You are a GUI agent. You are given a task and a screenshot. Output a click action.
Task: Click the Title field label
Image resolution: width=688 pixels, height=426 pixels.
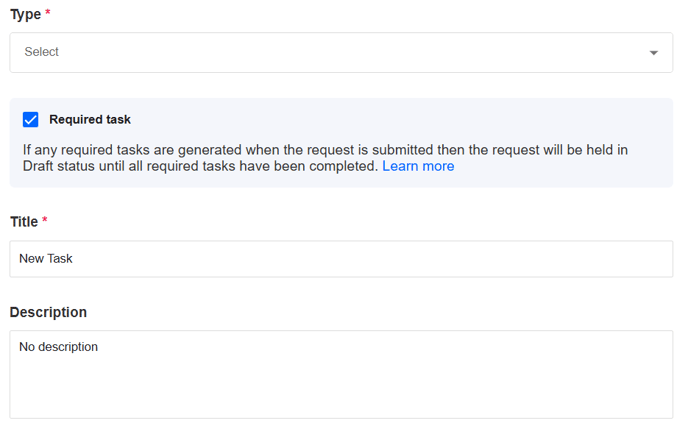[24, 221]
